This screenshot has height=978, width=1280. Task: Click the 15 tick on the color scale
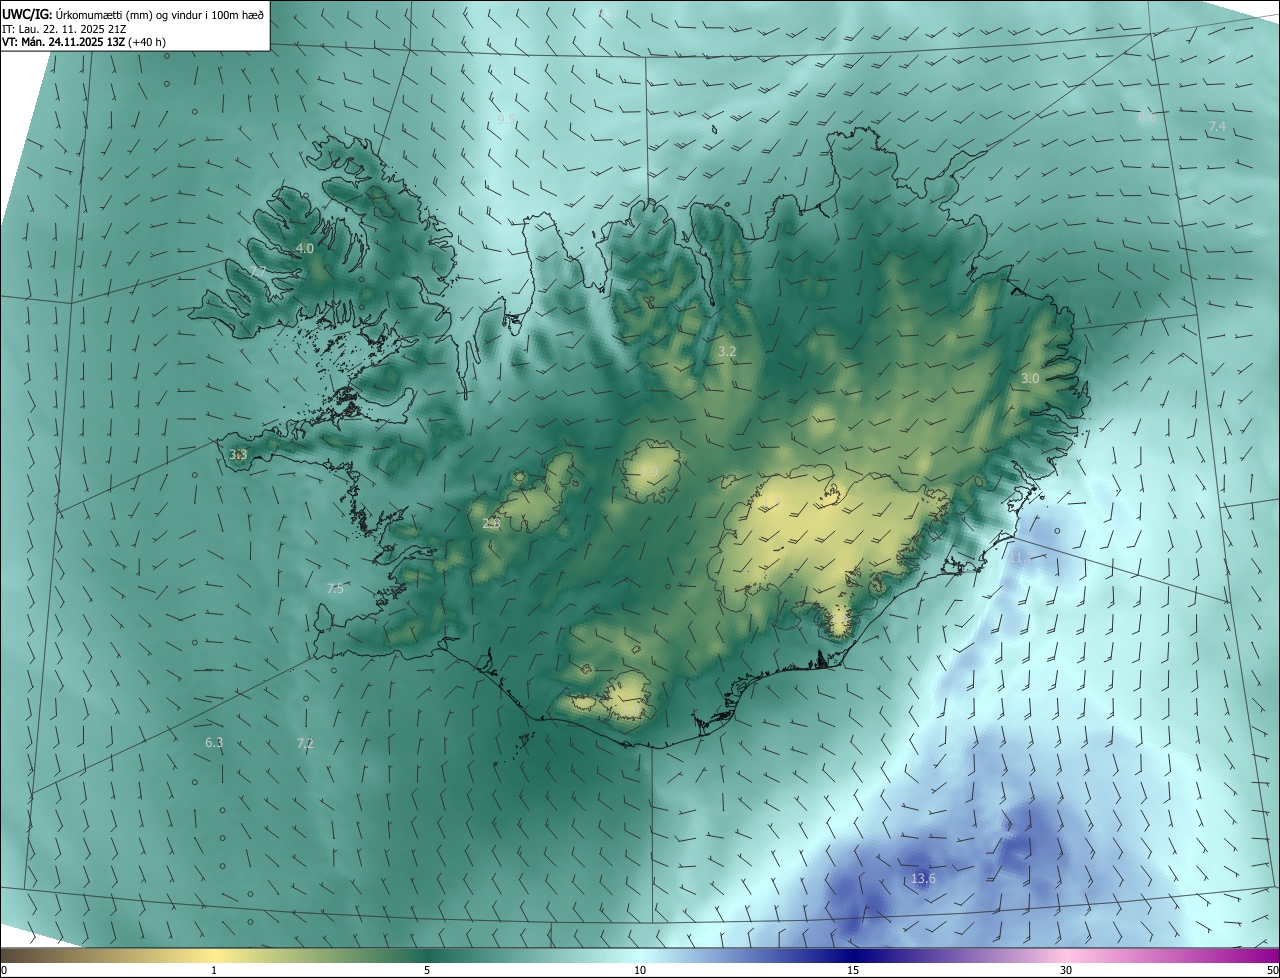[x=853, y=970]
